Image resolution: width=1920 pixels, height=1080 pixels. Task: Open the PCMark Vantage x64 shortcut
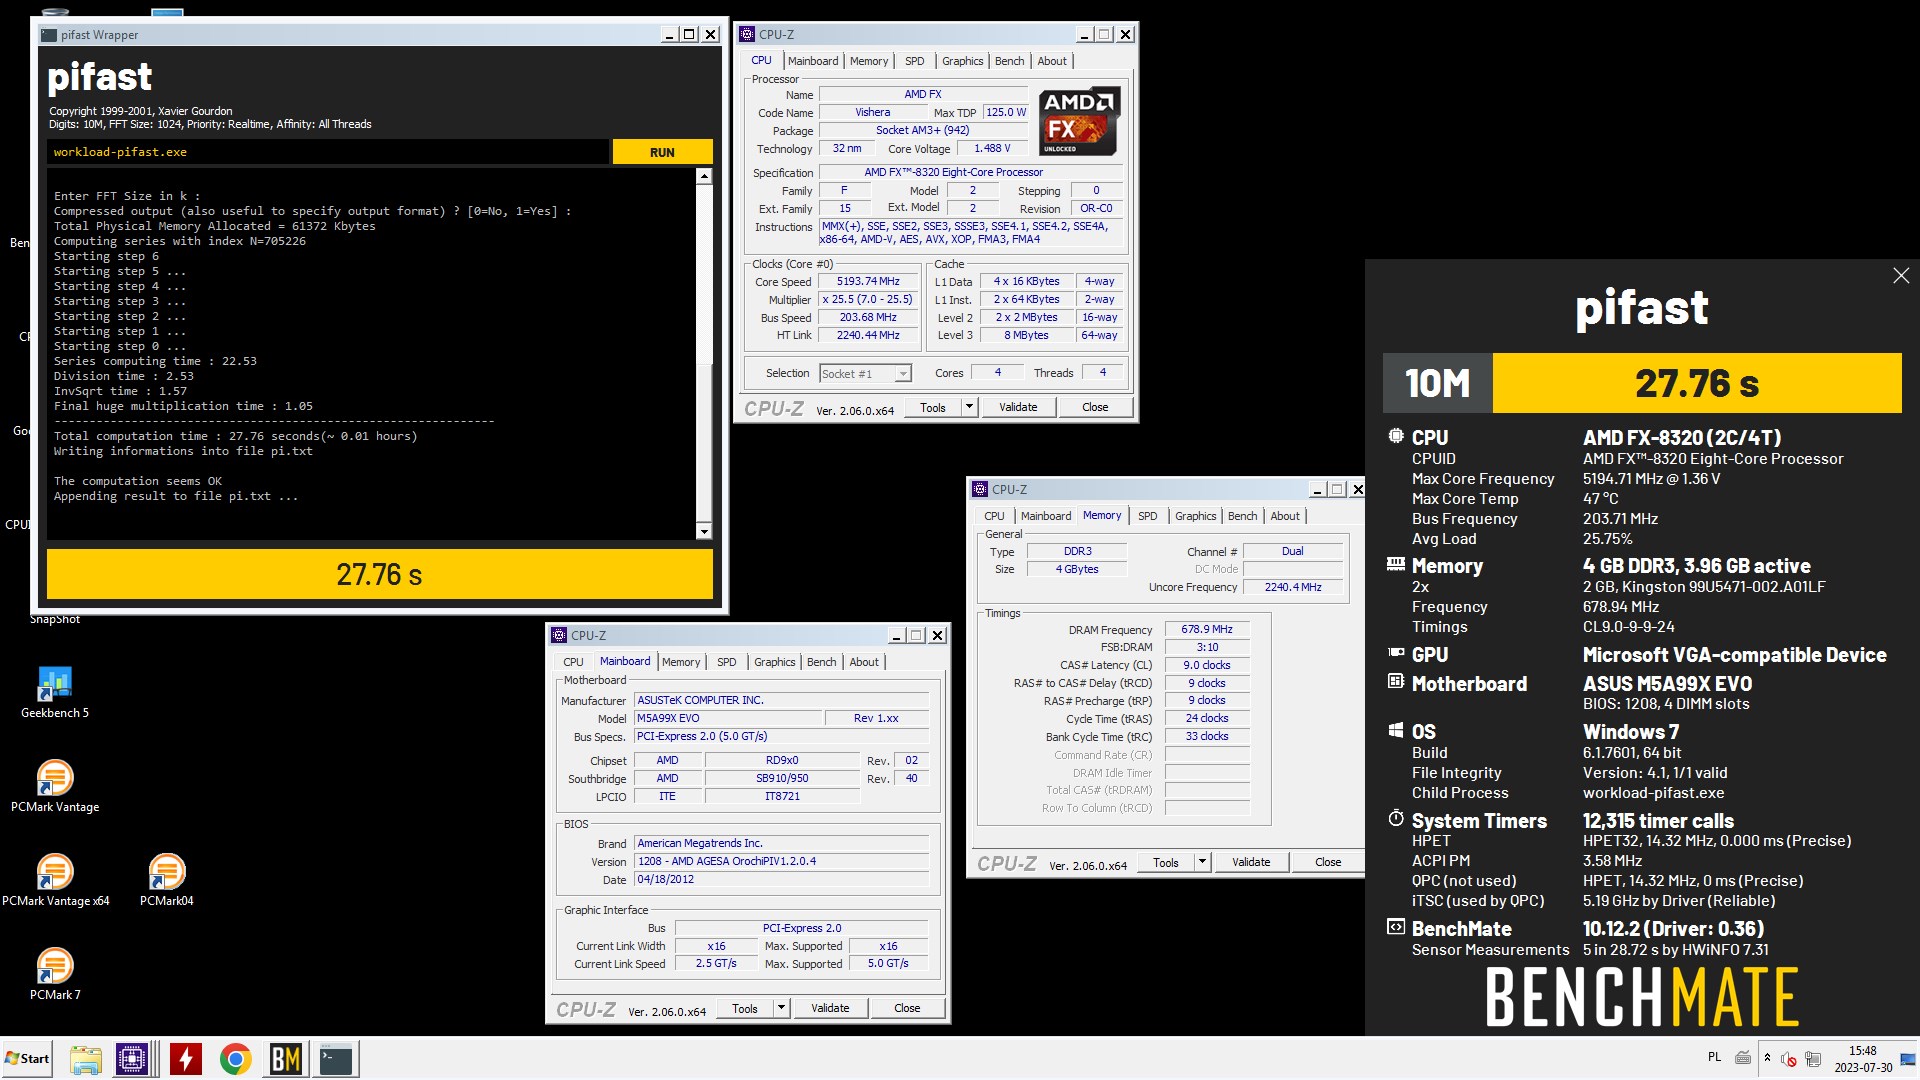point(55,880)
